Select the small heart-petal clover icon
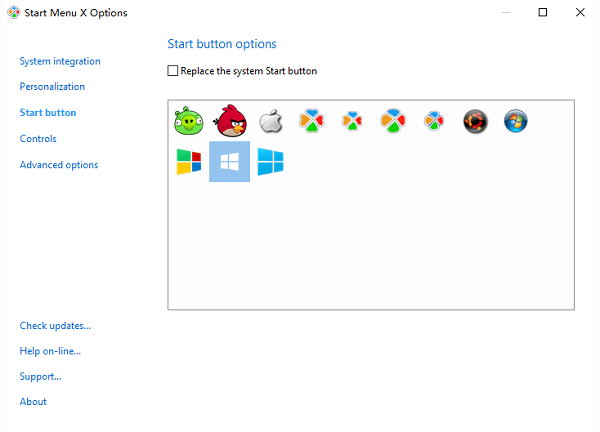This screenshot has width=600, height=432. coord(352,121)
